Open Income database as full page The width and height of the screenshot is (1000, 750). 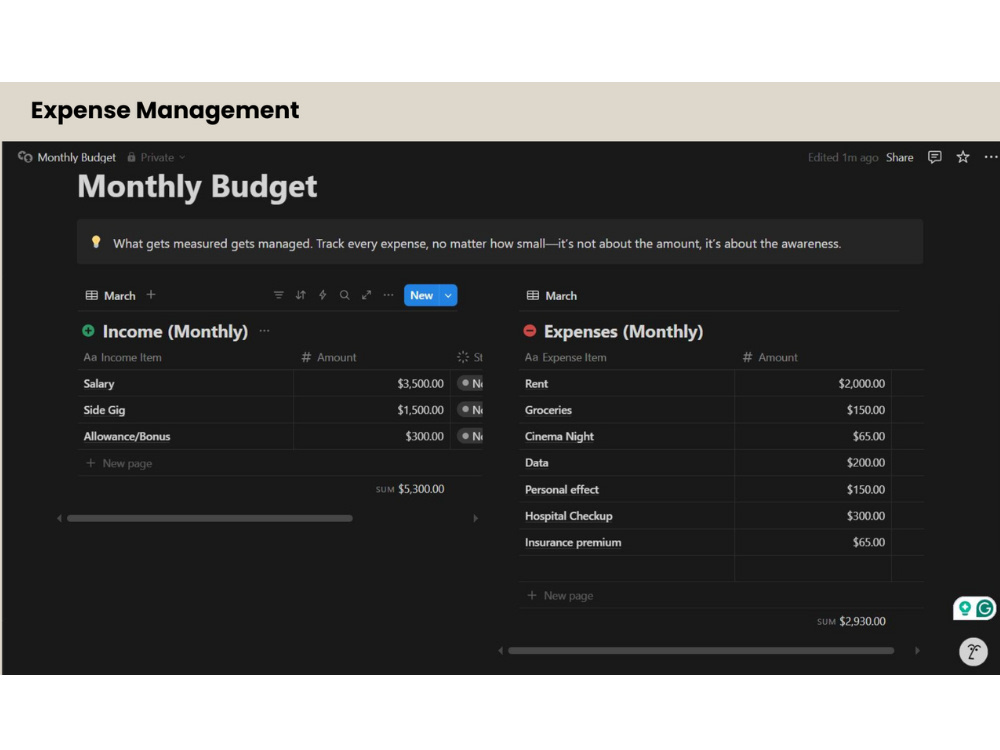pos(366,295)
